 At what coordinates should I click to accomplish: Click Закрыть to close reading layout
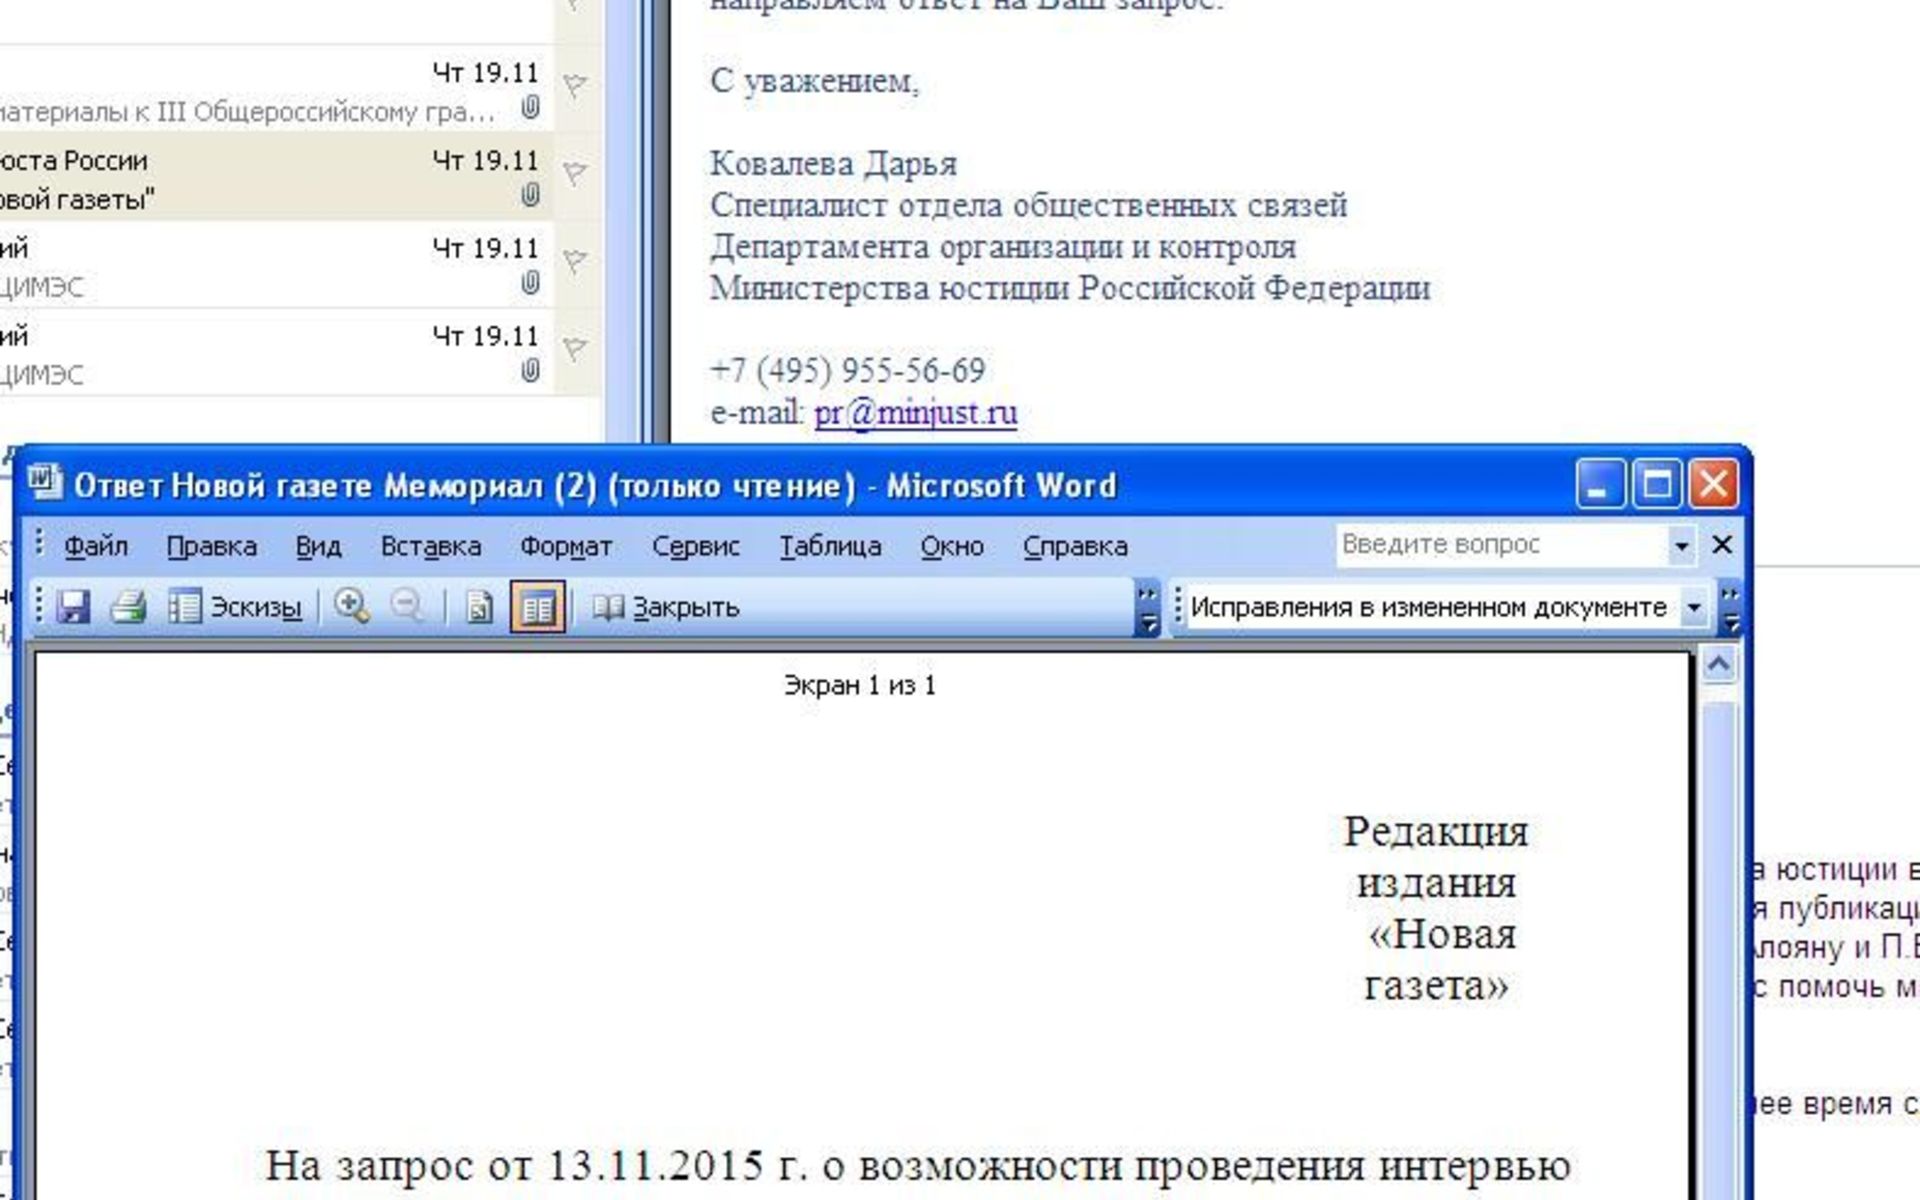click(x=666, y=607)
